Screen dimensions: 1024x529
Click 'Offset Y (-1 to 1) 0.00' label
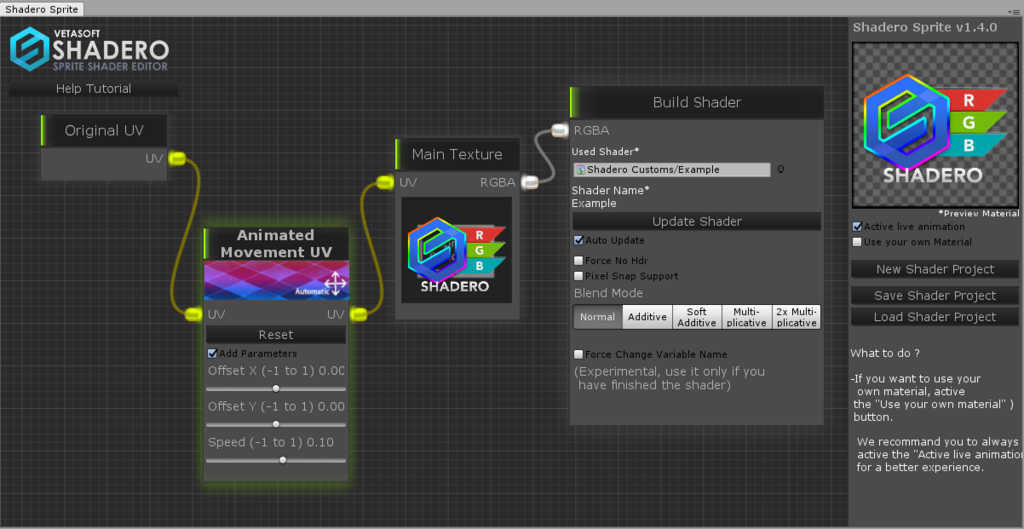(276, 407)
